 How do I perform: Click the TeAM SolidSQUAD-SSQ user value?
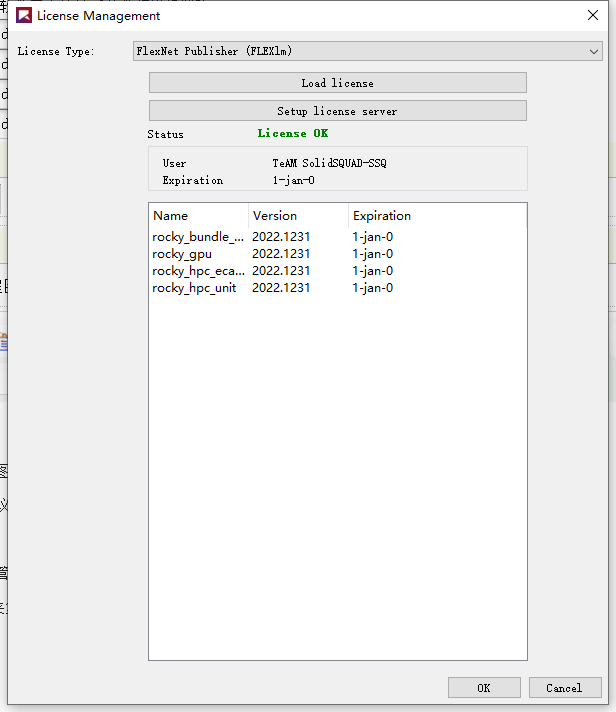(329, 163)
